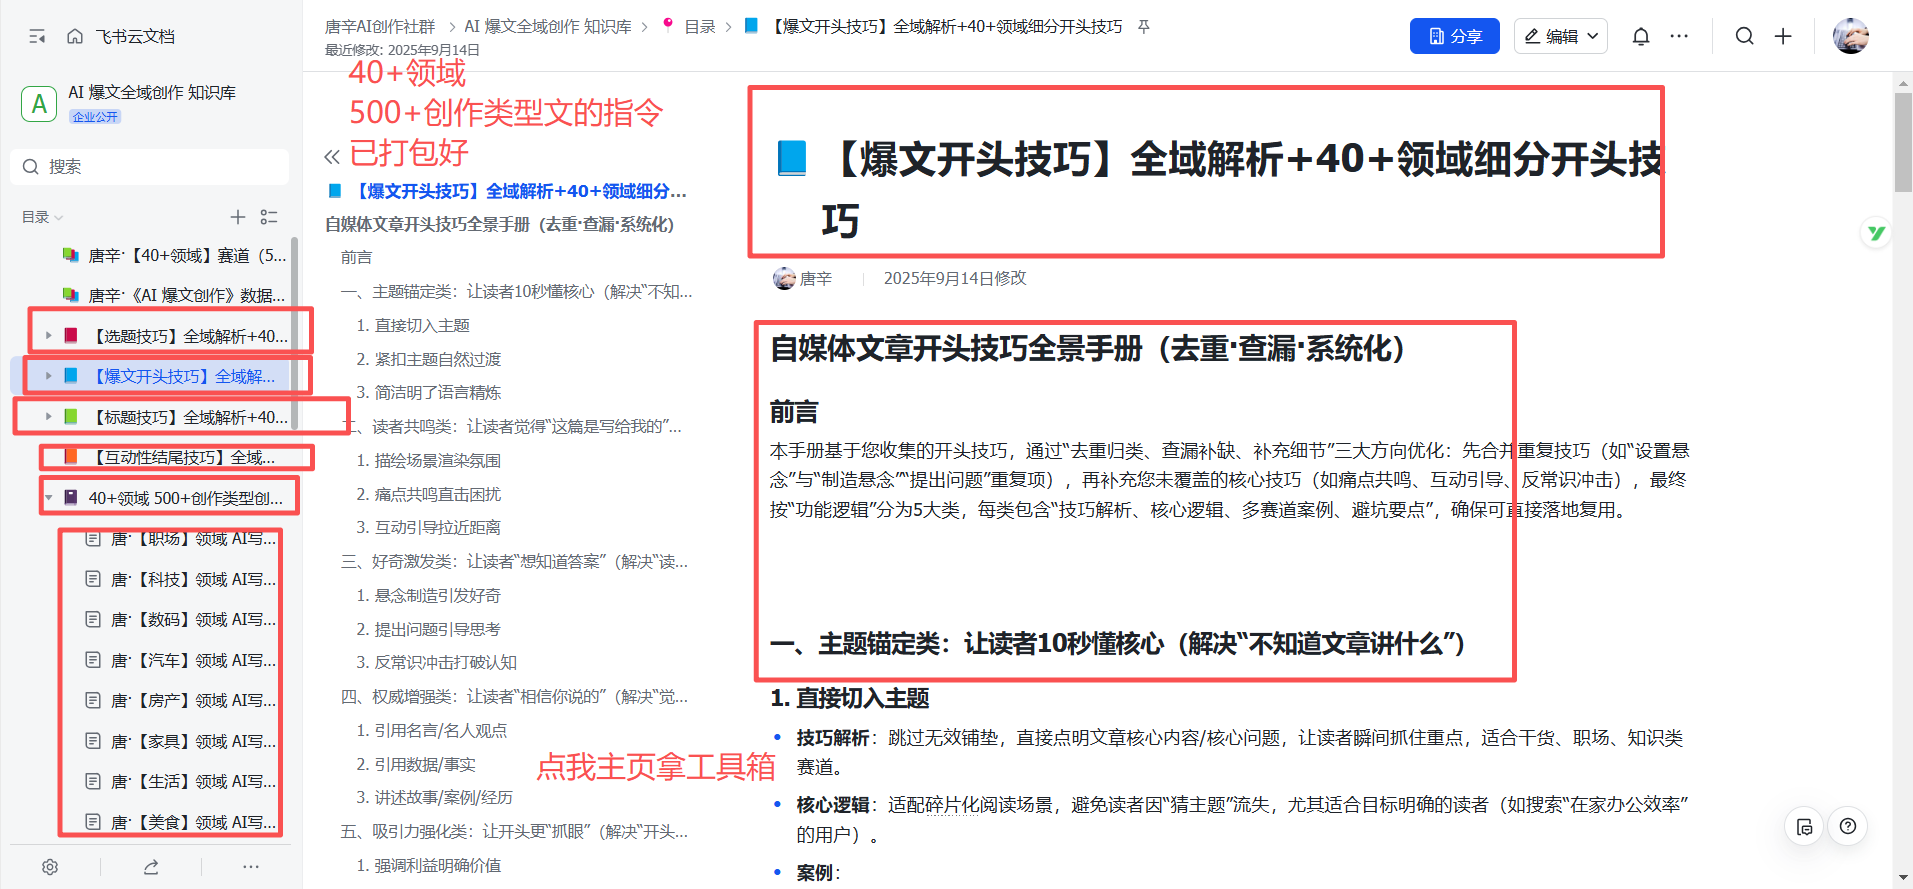Click the notification bell icon
This screenshot has width=1913, height=889.
pyautogui.click(x=1641, y=37)
